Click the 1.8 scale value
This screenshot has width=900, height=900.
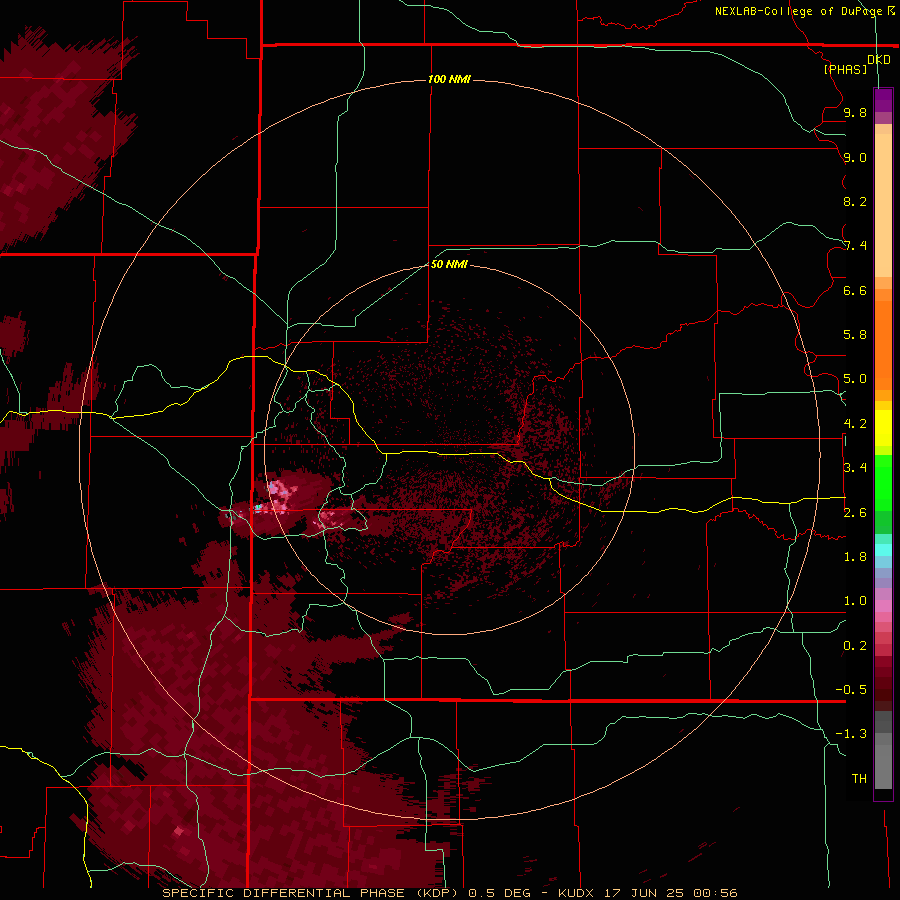click(855, 556)
